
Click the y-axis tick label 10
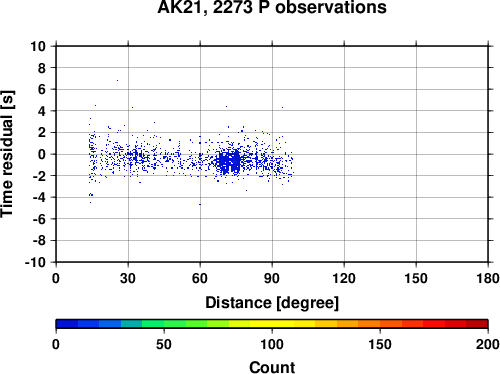[38, 46]
